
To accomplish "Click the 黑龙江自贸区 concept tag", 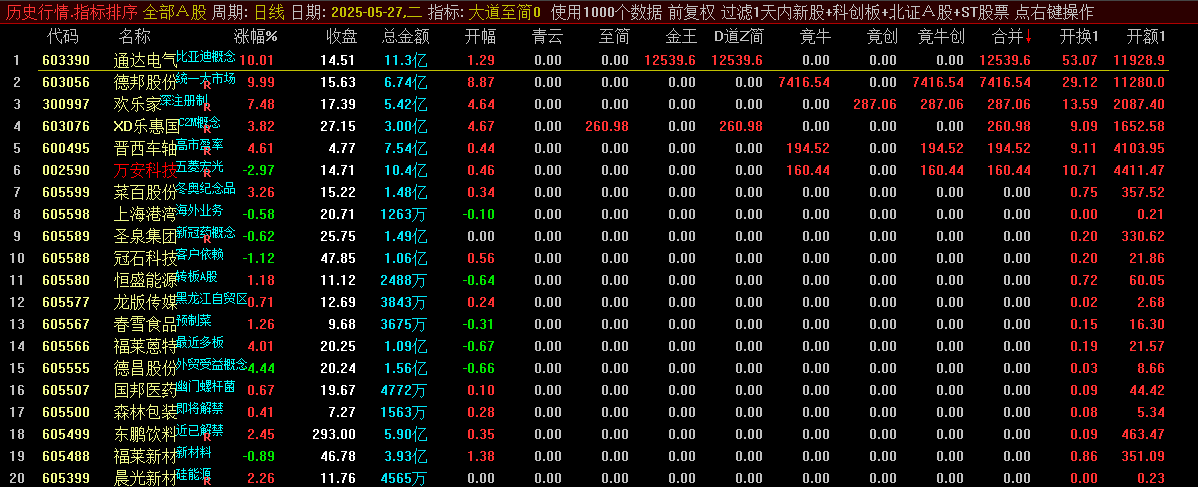I will coord(212,298).
